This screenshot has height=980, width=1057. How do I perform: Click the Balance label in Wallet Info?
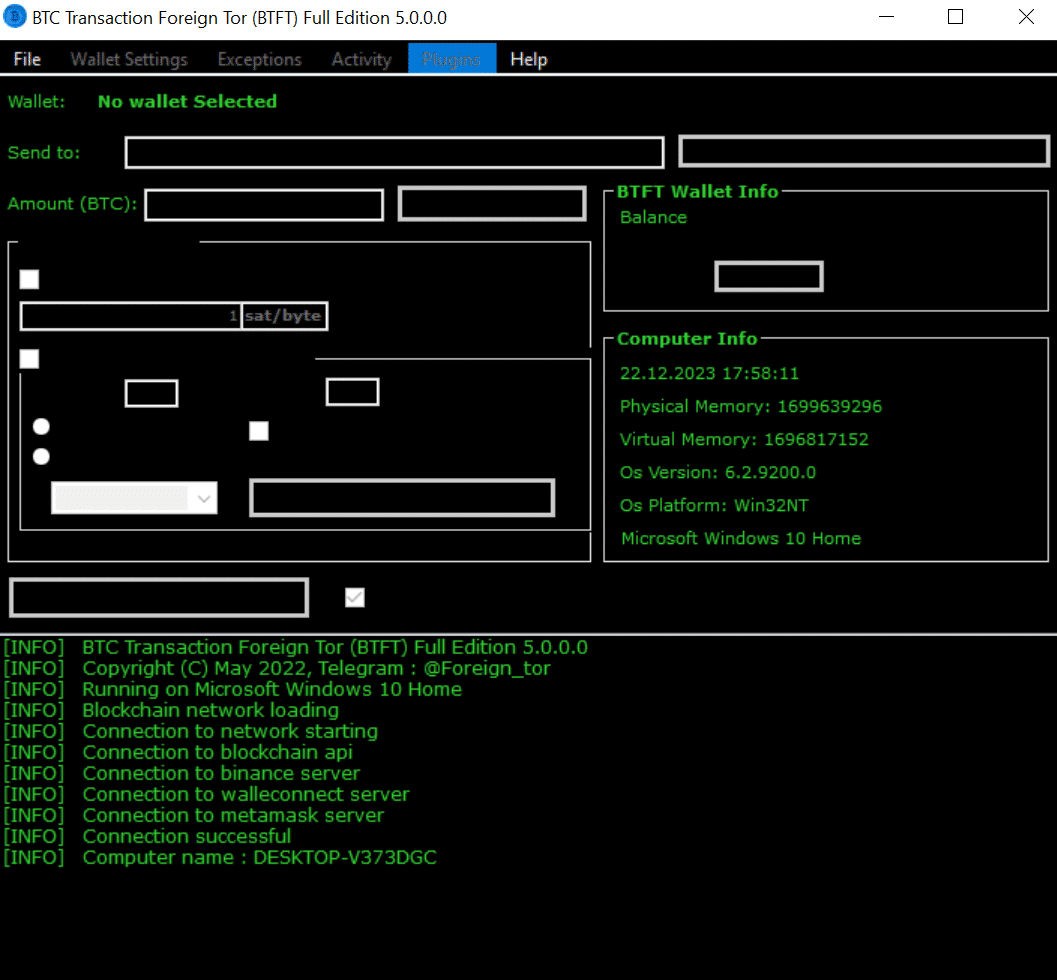point(653,218)
